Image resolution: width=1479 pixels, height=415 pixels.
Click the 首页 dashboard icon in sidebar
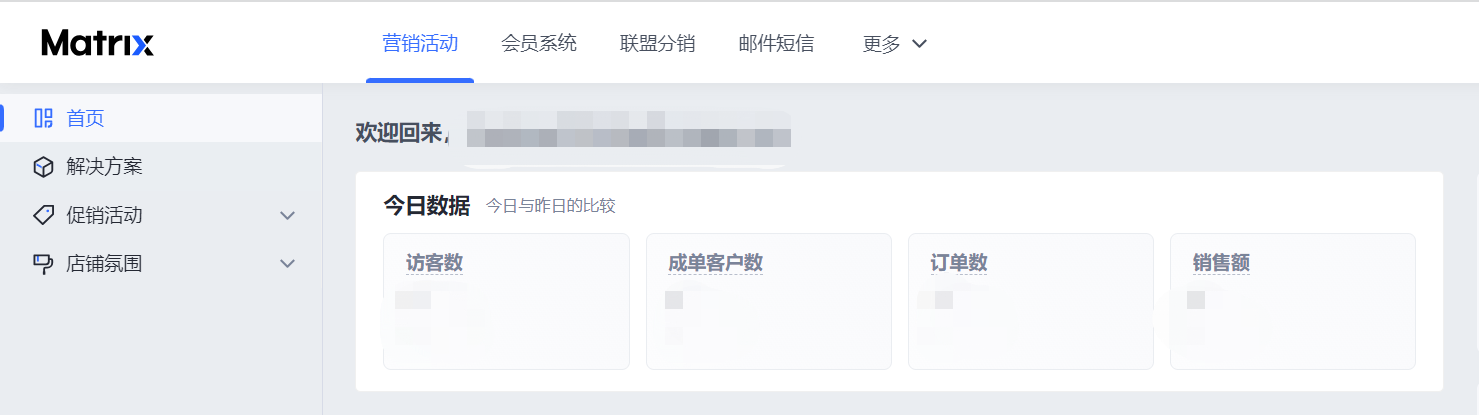pyautogui.click(x=43, y=118)
